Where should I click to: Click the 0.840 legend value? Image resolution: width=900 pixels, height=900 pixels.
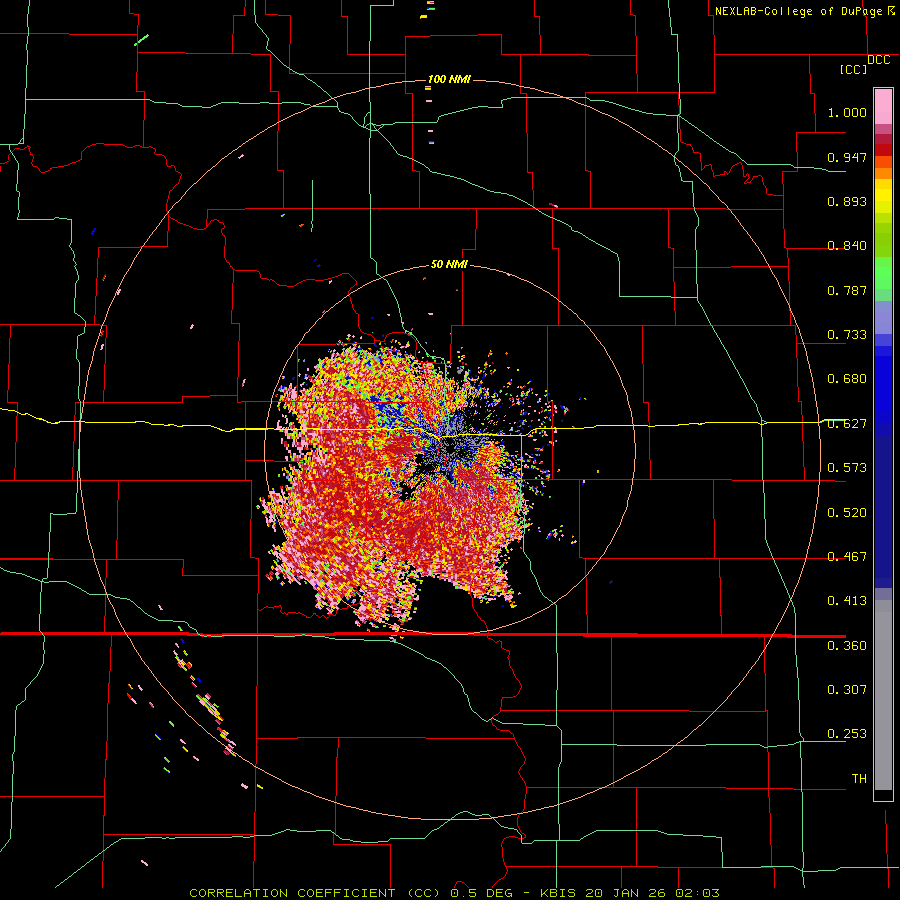[x=847, y=246]
